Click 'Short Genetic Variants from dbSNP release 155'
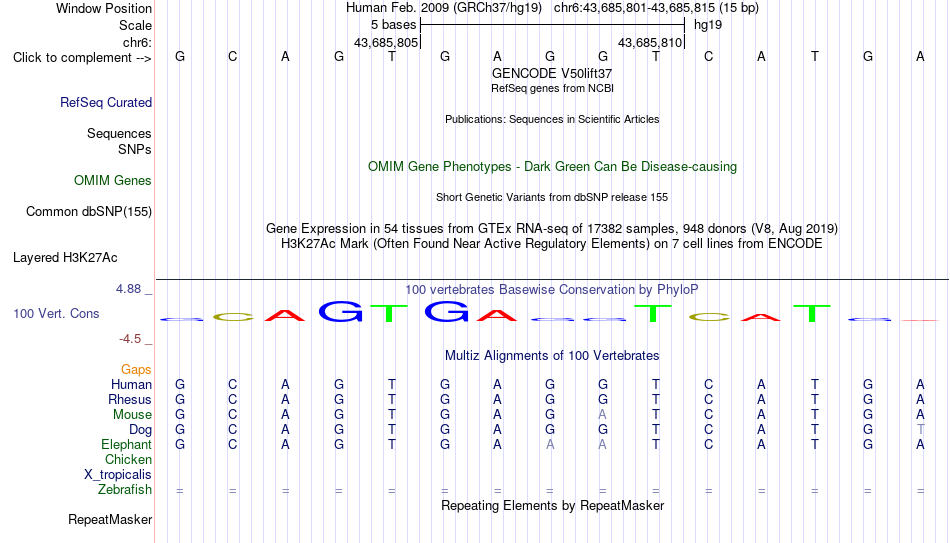The width and height of the screenshot is (950, 543). [x=552, y=198]
